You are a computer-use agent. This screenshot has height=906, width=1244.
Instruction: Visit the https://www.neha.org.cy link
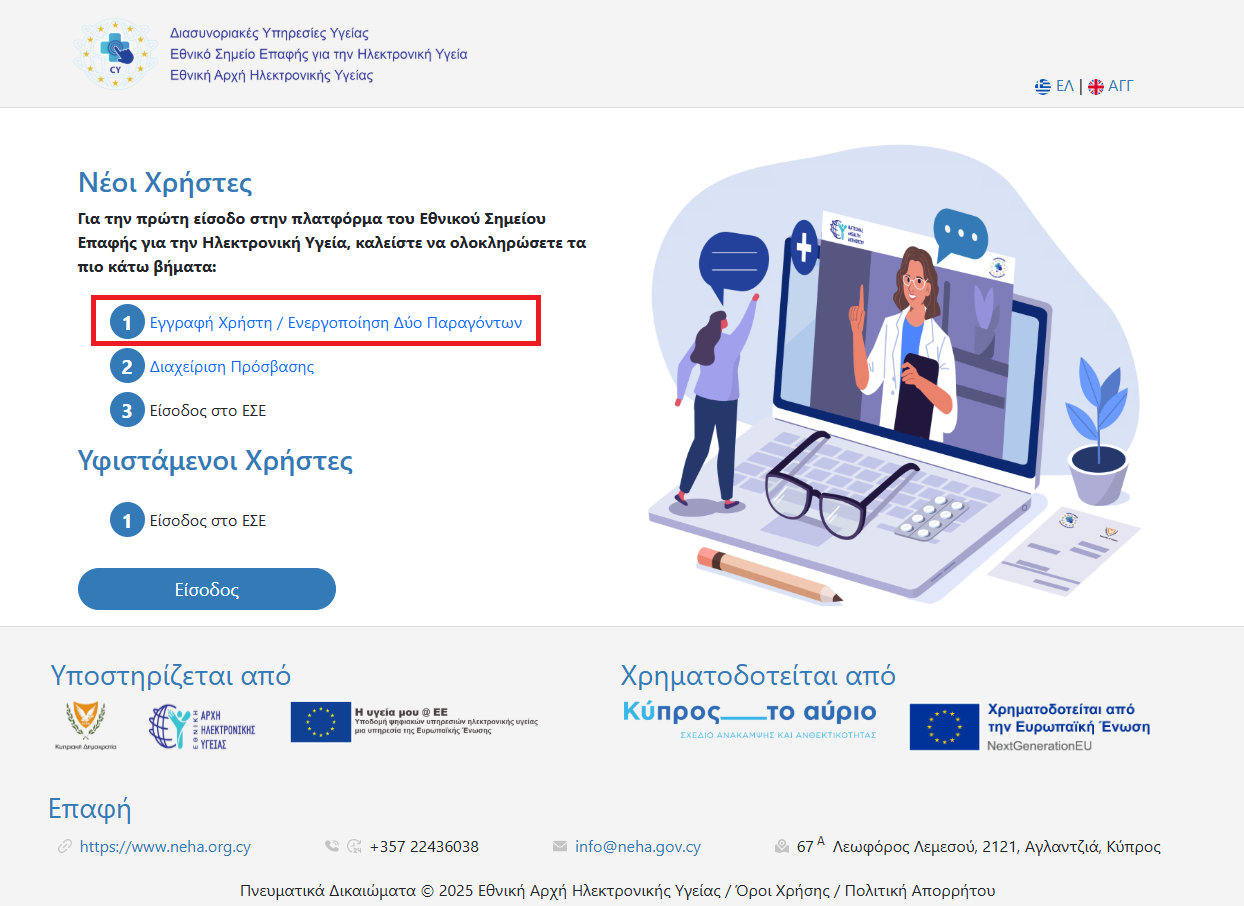pyautogui.click(x=165, y=847)
